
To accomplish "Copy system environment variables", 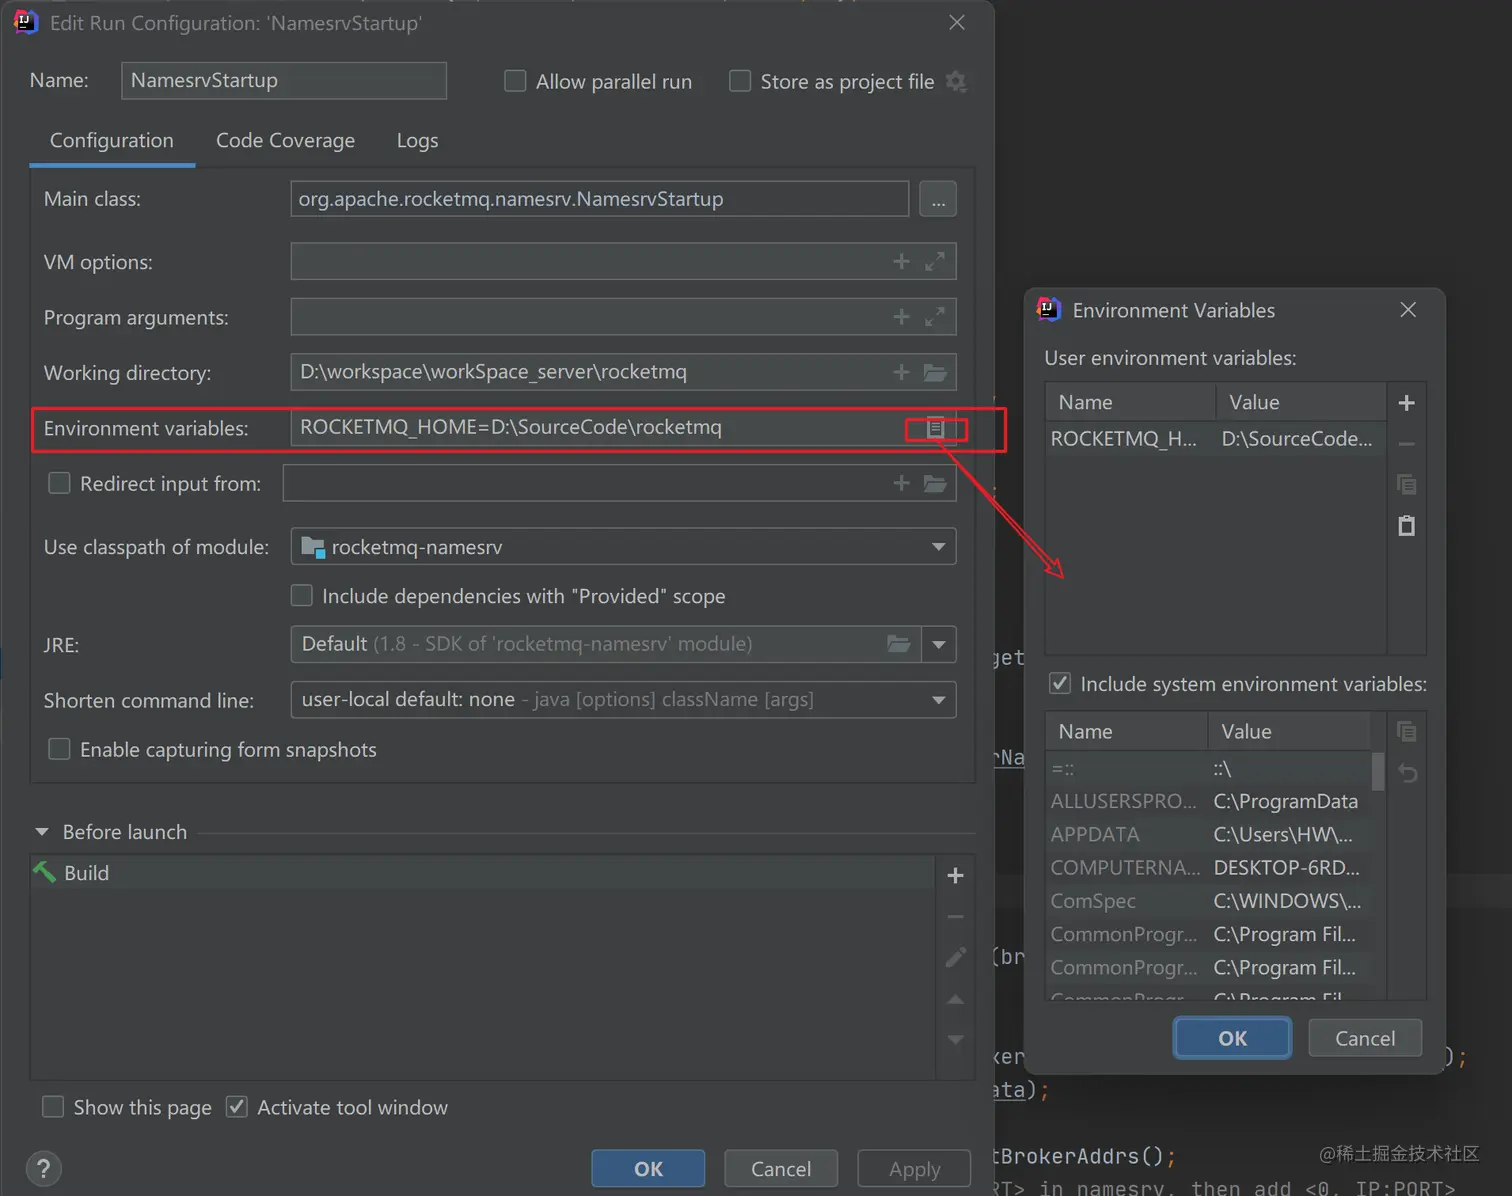I will coord(1406,732).
